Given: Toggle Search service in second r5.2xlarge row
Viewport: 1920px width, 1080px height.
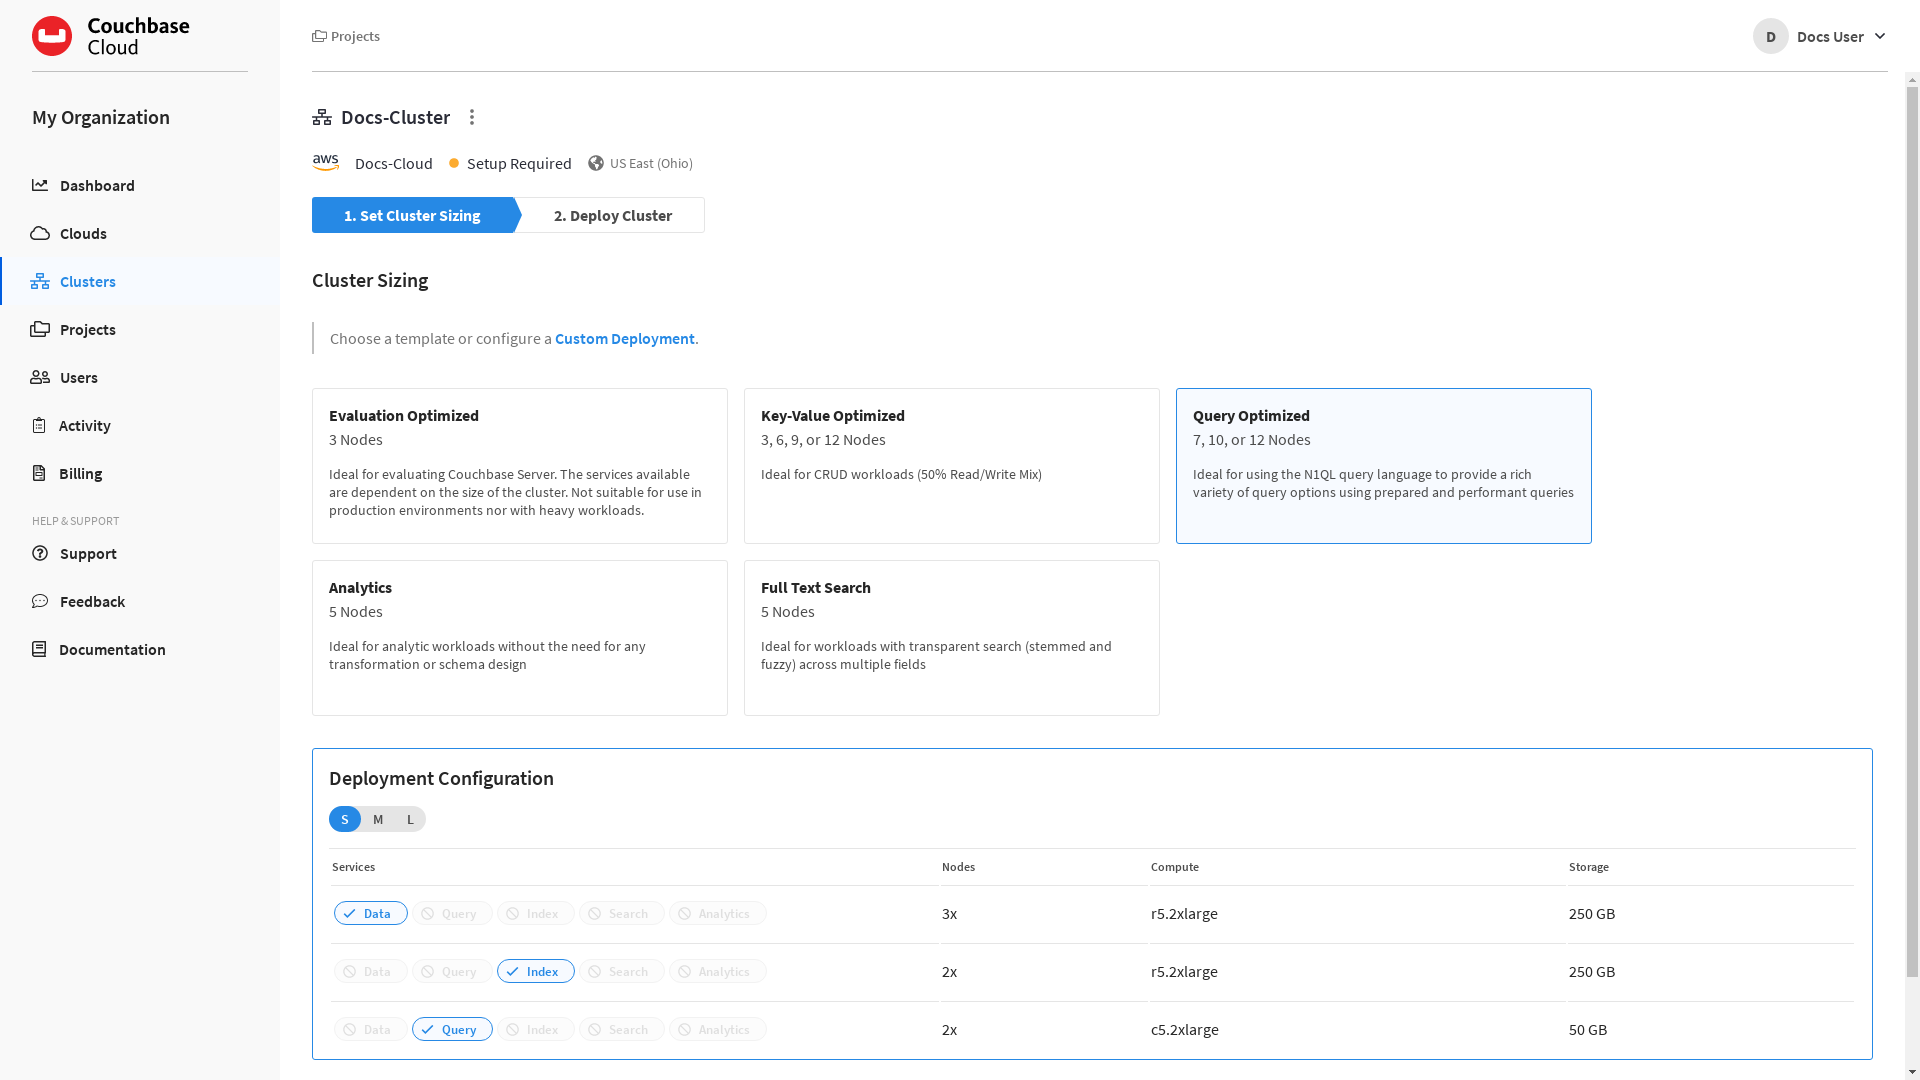Looking at the screenshot, I should [622, 971].
